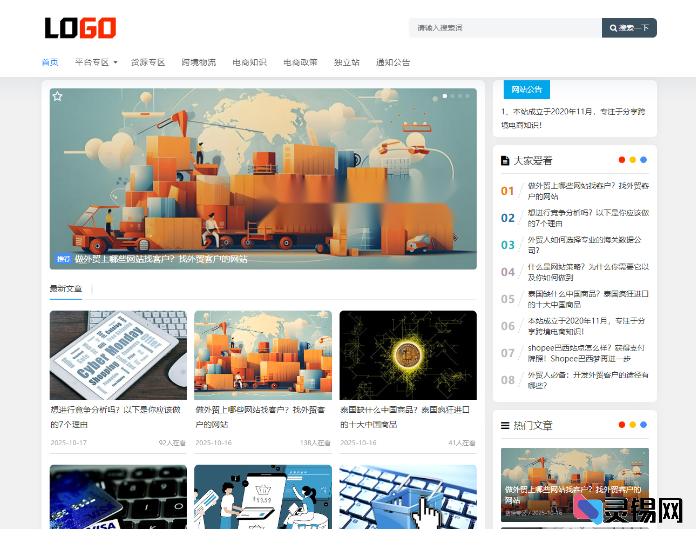Click the 推荐 badge on the banner caption
Viewport: 696px width, 537px height.
click(x=63, y=259)
